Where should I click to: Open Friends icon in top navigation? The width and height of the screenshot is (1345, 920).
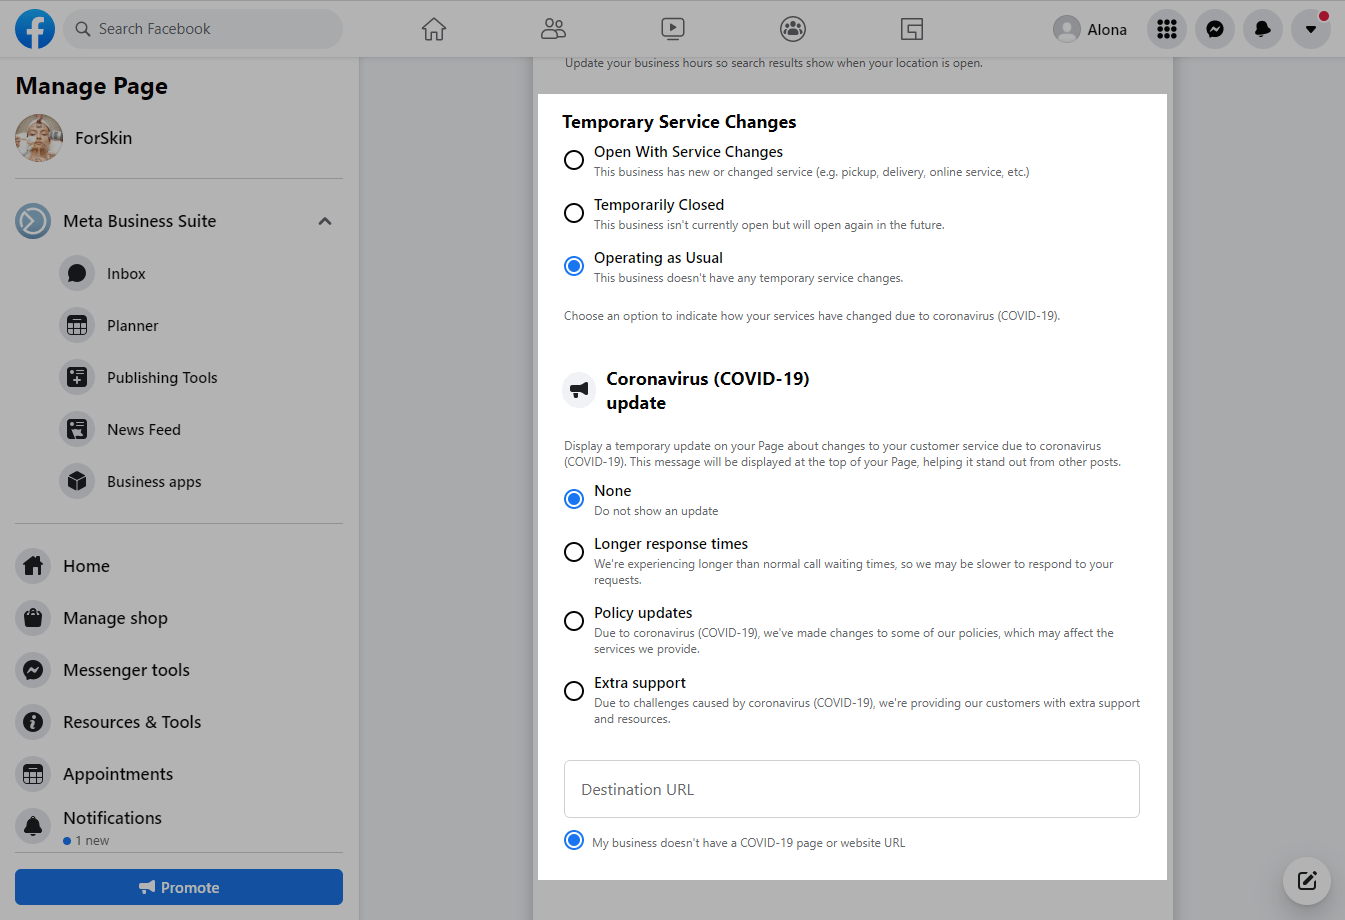point(553,29)
